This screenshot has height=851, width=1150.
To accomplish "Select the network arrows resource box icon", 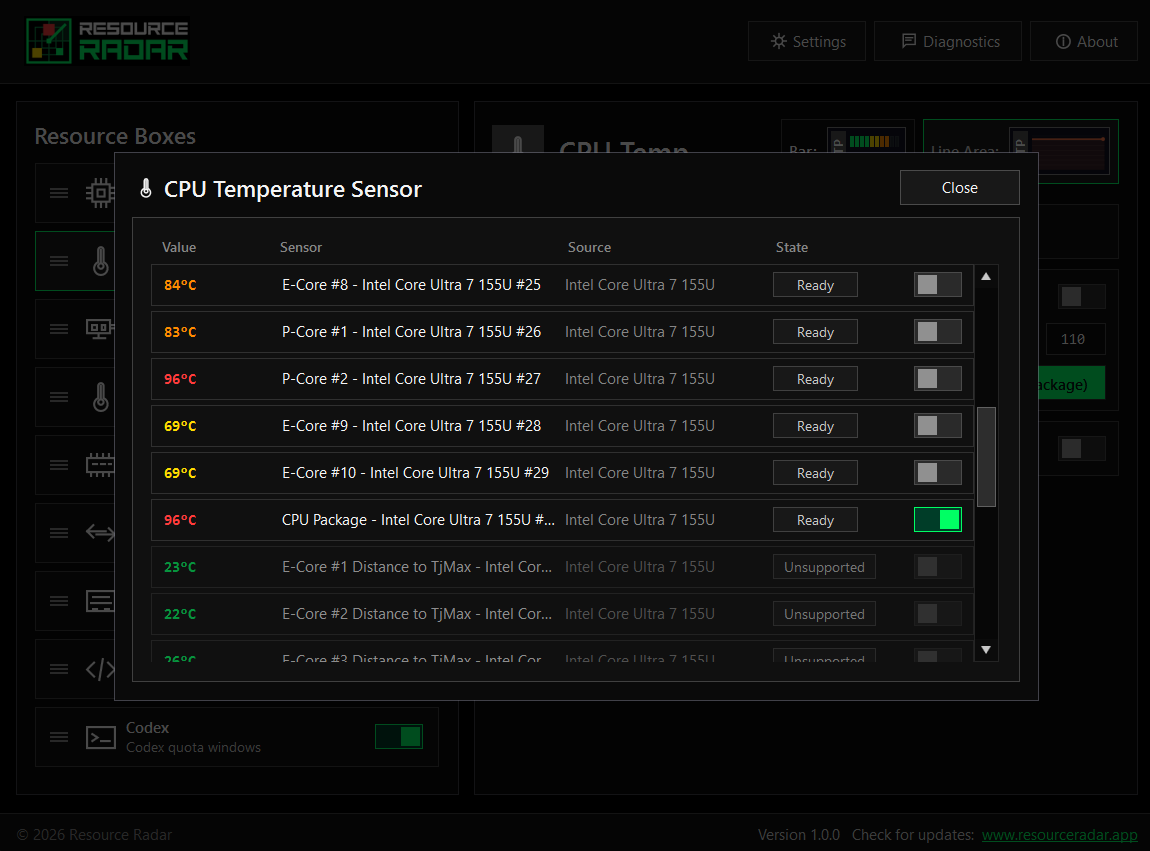I will coord(100,533).
